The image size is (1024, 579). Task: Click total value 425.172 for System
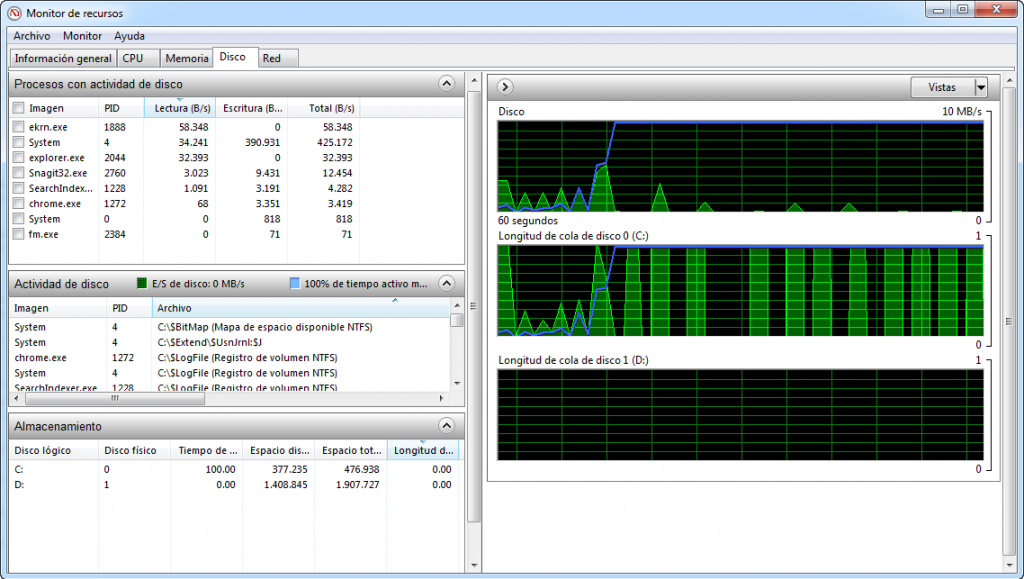(334, 142)
